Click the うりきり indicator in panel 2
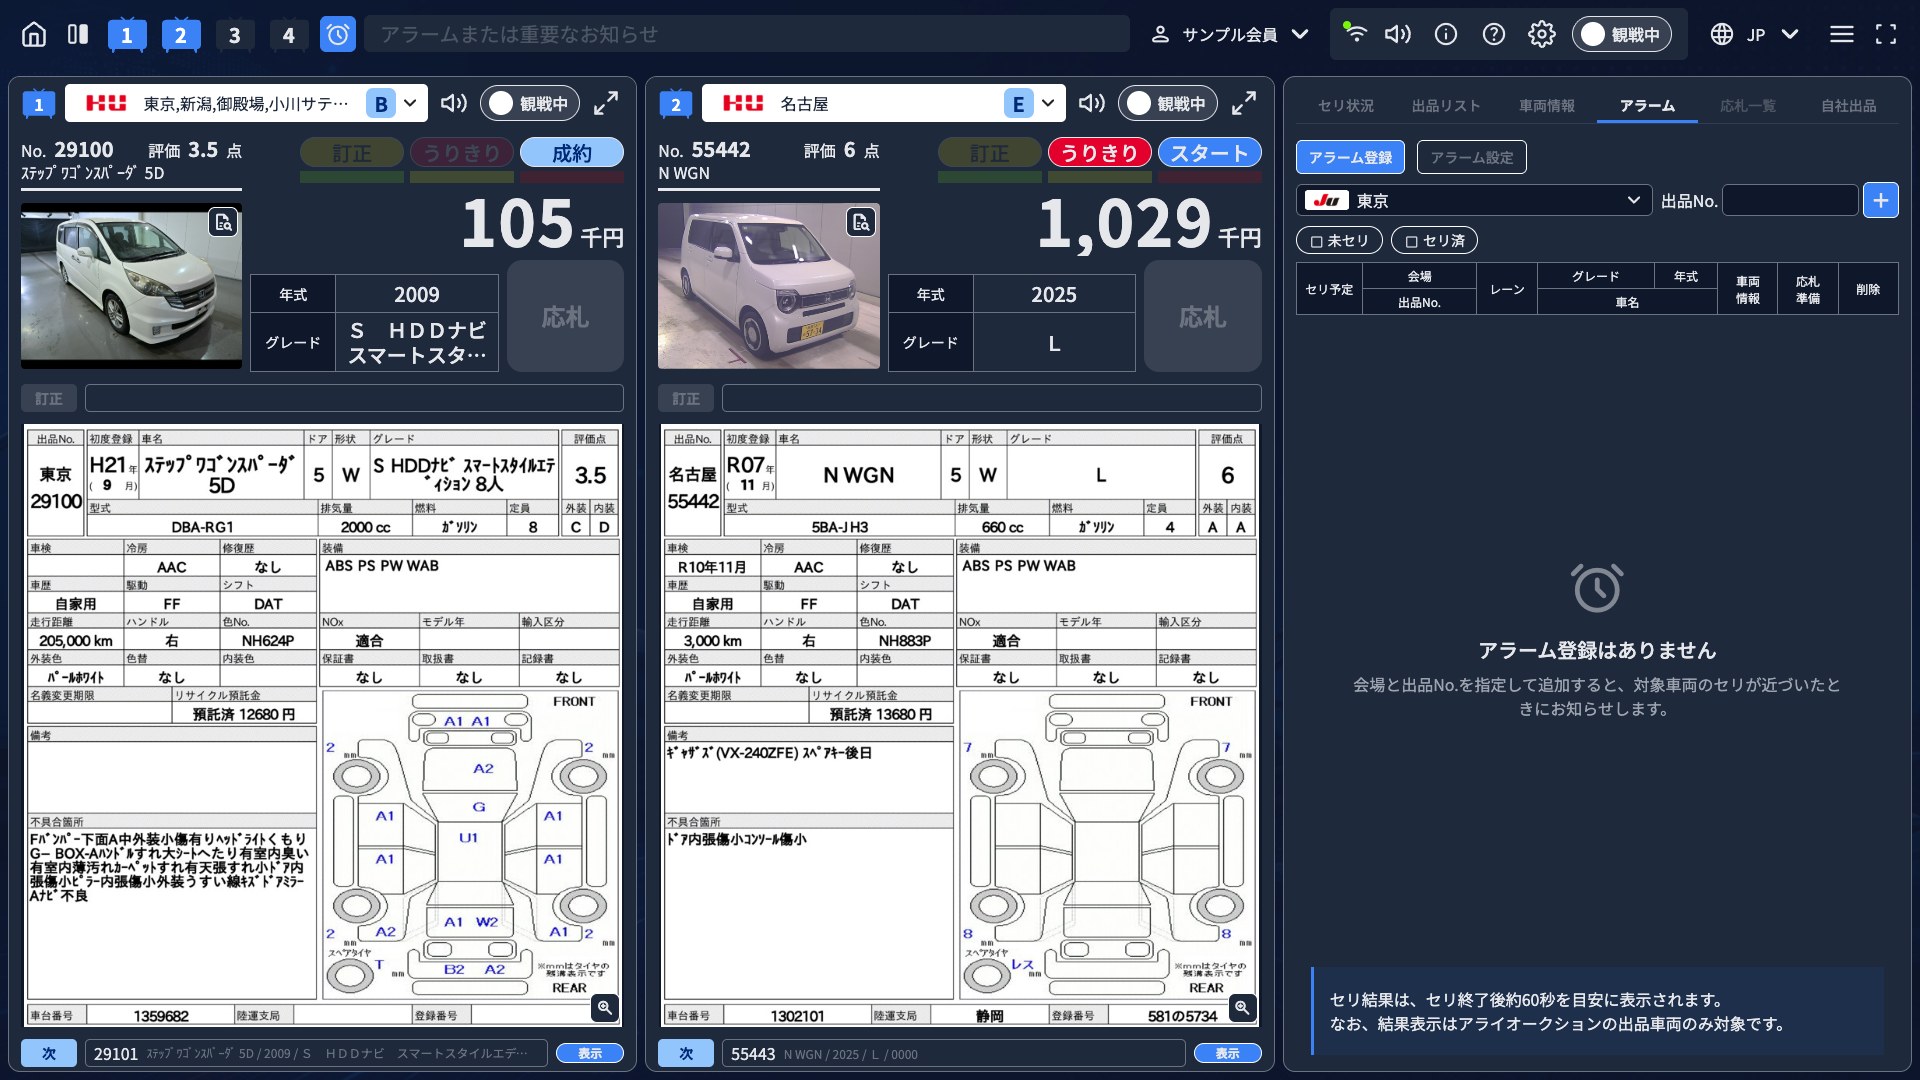Image resolution: width=1920 pixels, height=1080 pixels. pyautogui.click(x=1099, y=153)
